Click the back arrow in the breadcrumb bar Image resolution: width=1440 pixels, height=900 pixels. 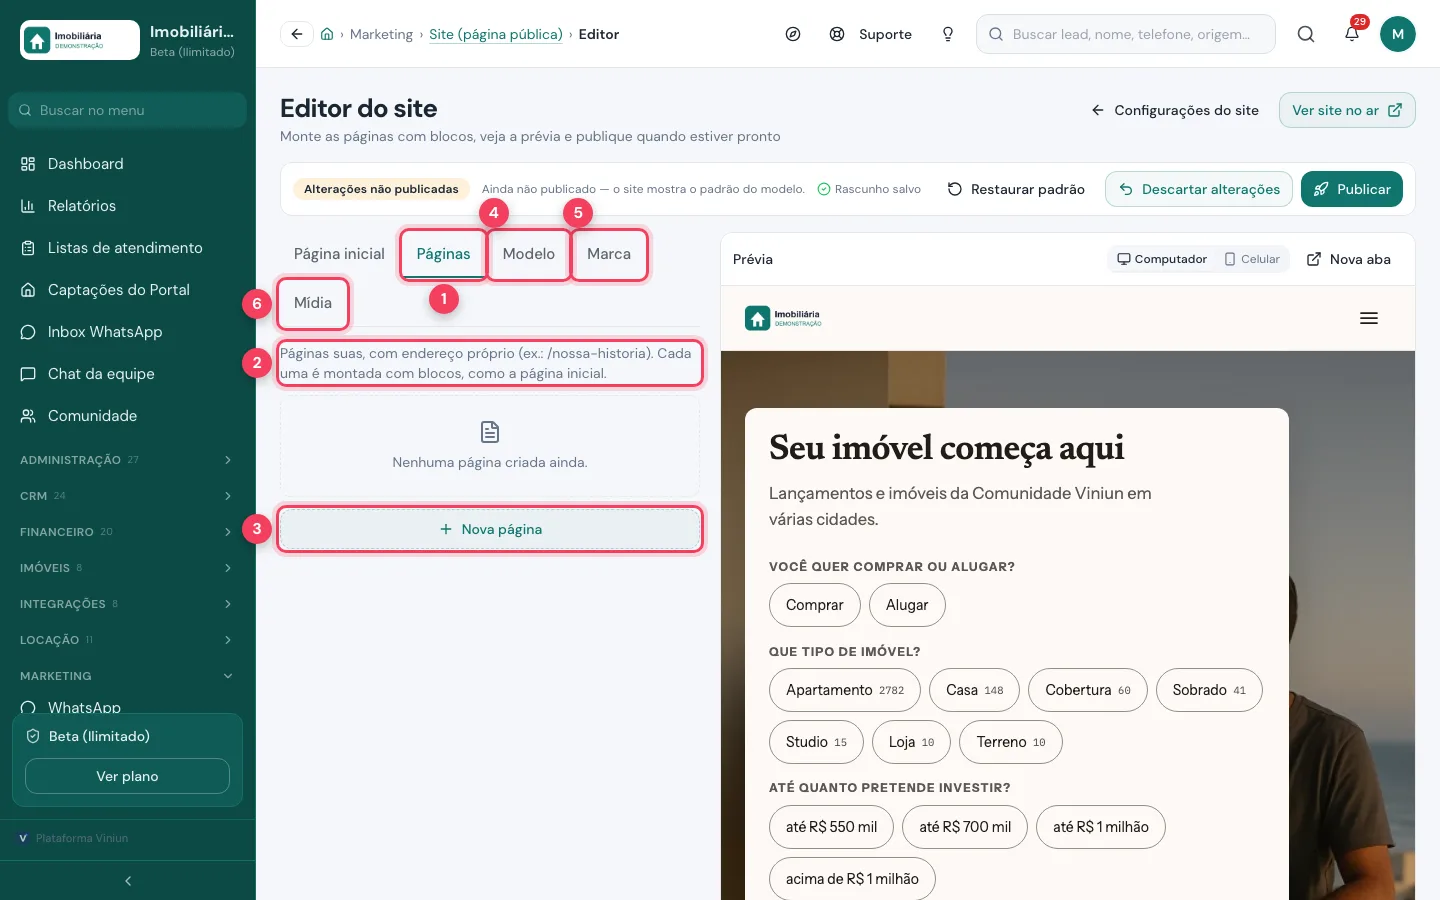296,34
